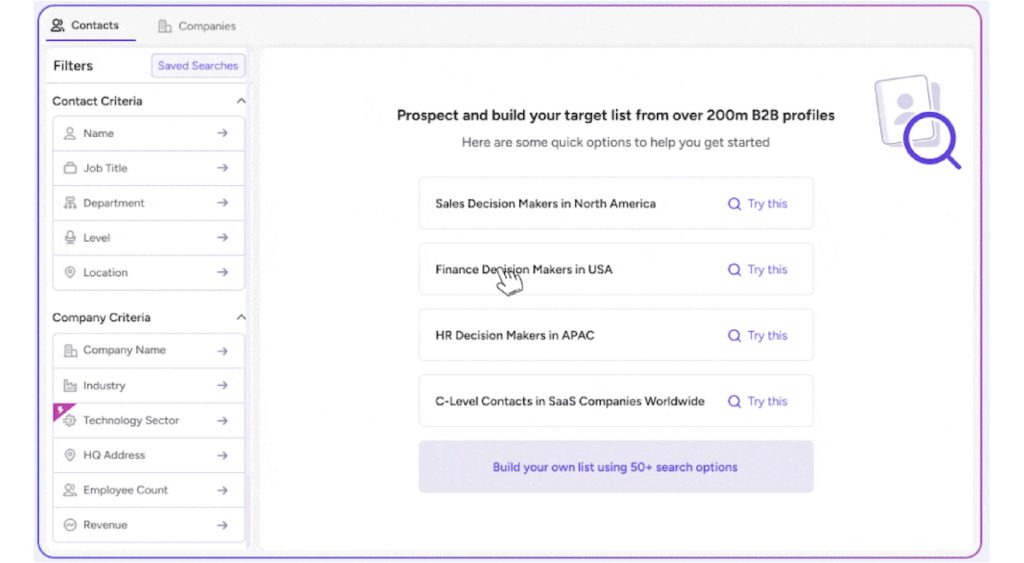Click the pink lightning badge on Technology Sector

coord(61,410)
